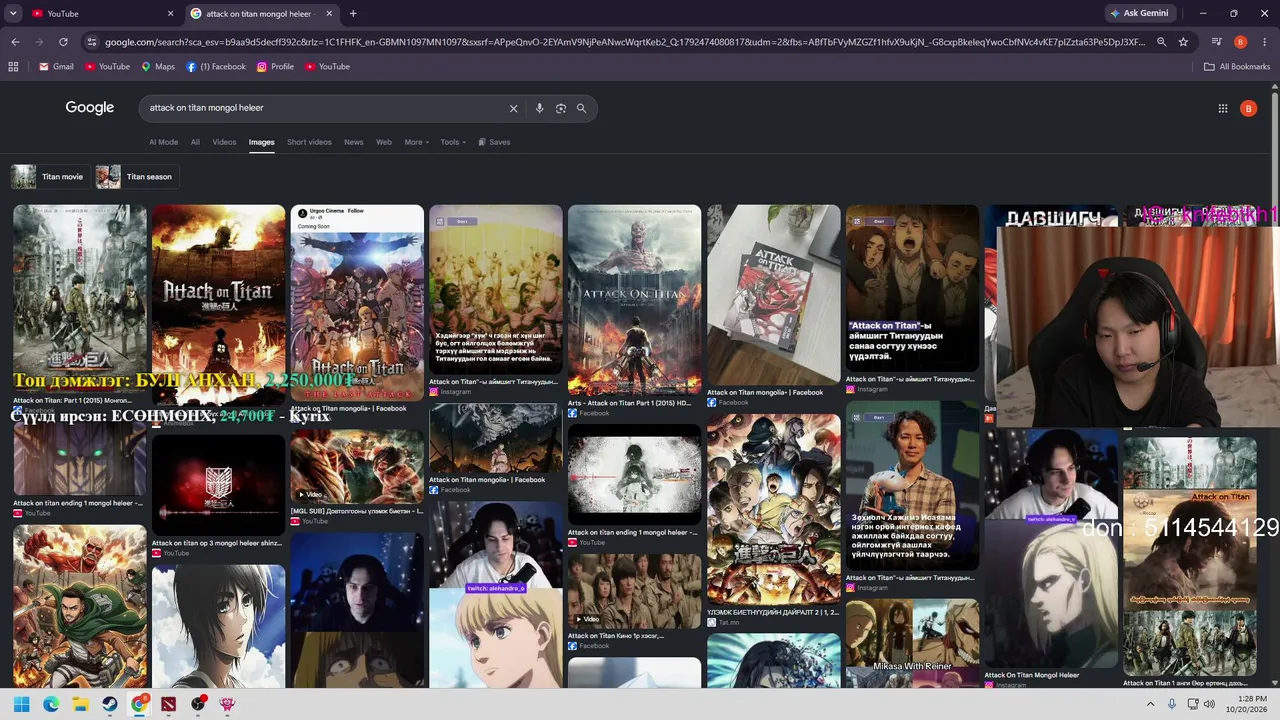Open the tab search dropdown arrow
Viewport: 1280px width, 720px height.
click(x=13, y=14)
